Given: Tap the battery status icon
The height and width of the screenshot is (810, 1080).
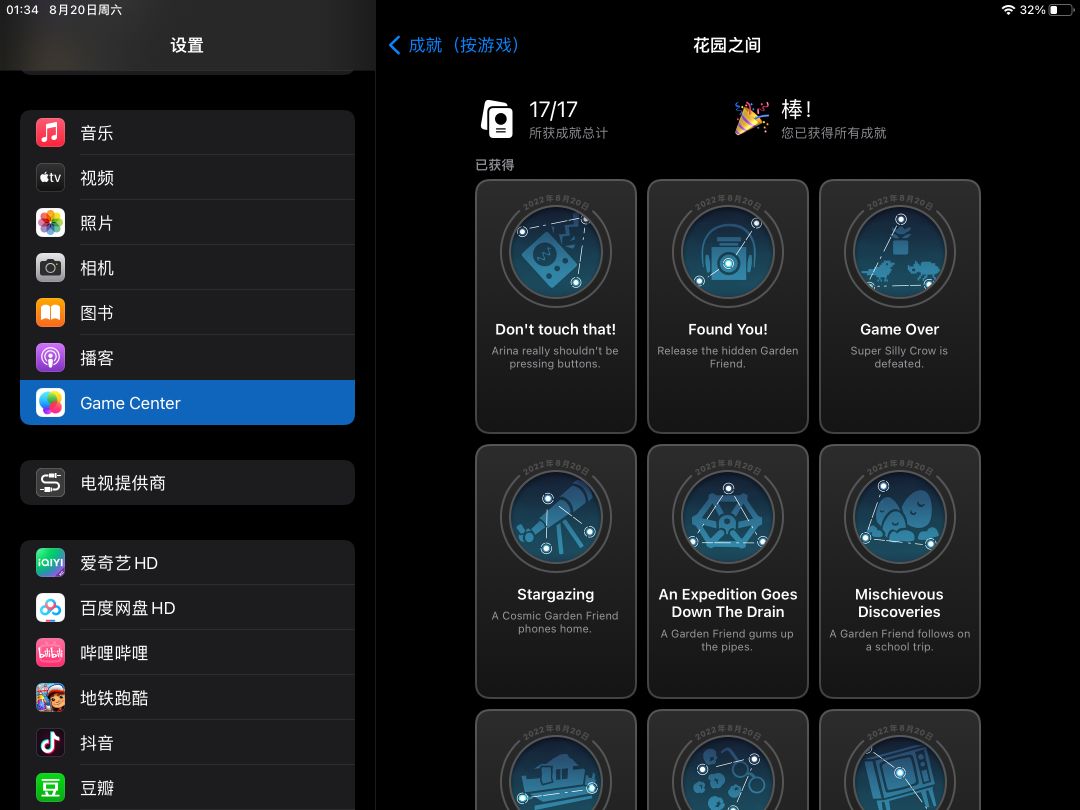Looking at the screenshot, I should [x=1061, y=10].
